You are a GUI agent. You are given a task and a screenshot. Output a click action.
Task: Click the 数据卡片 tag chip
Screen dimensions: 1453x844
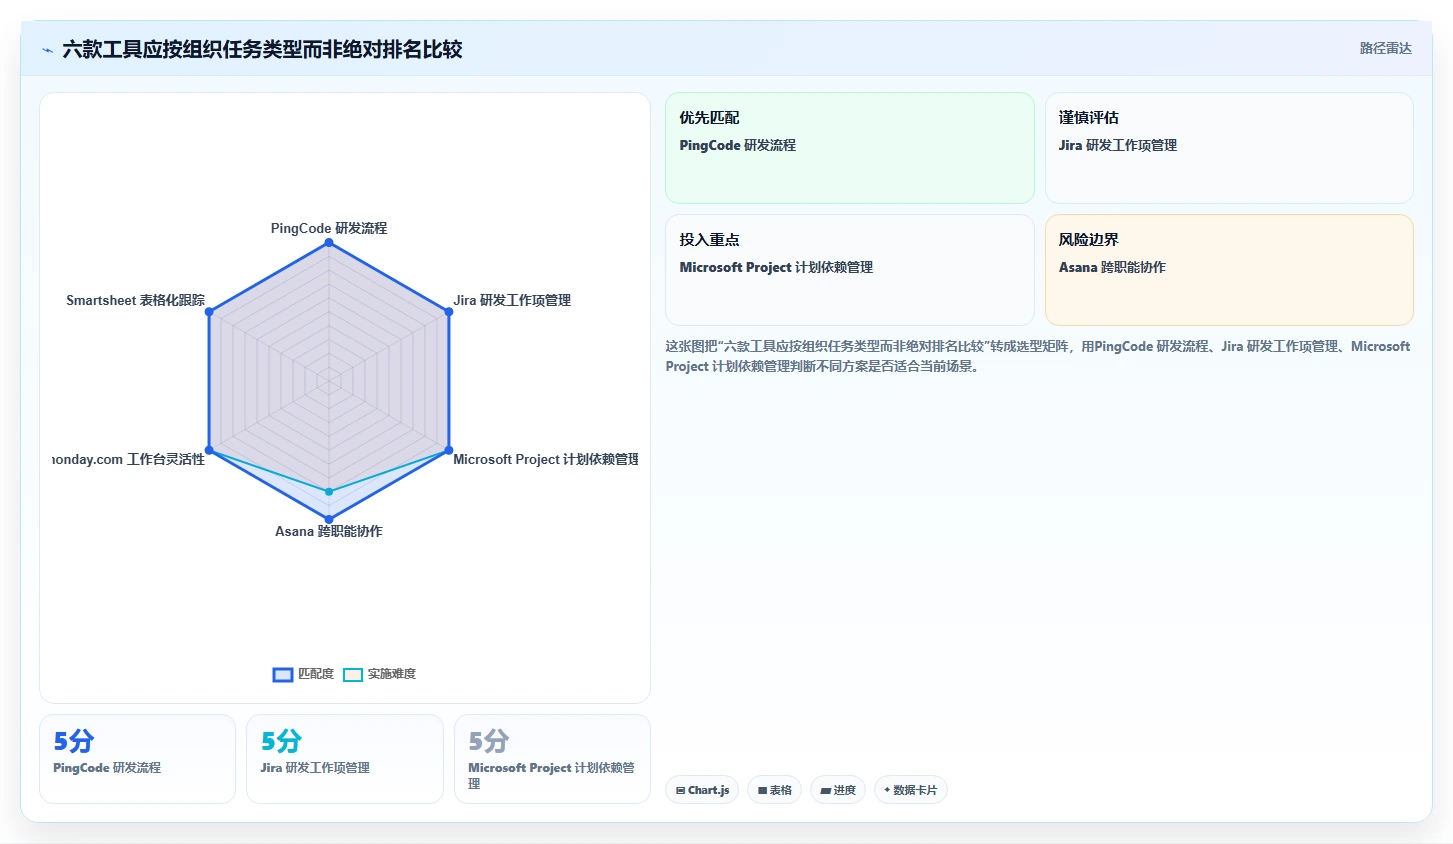coord(910,790)
